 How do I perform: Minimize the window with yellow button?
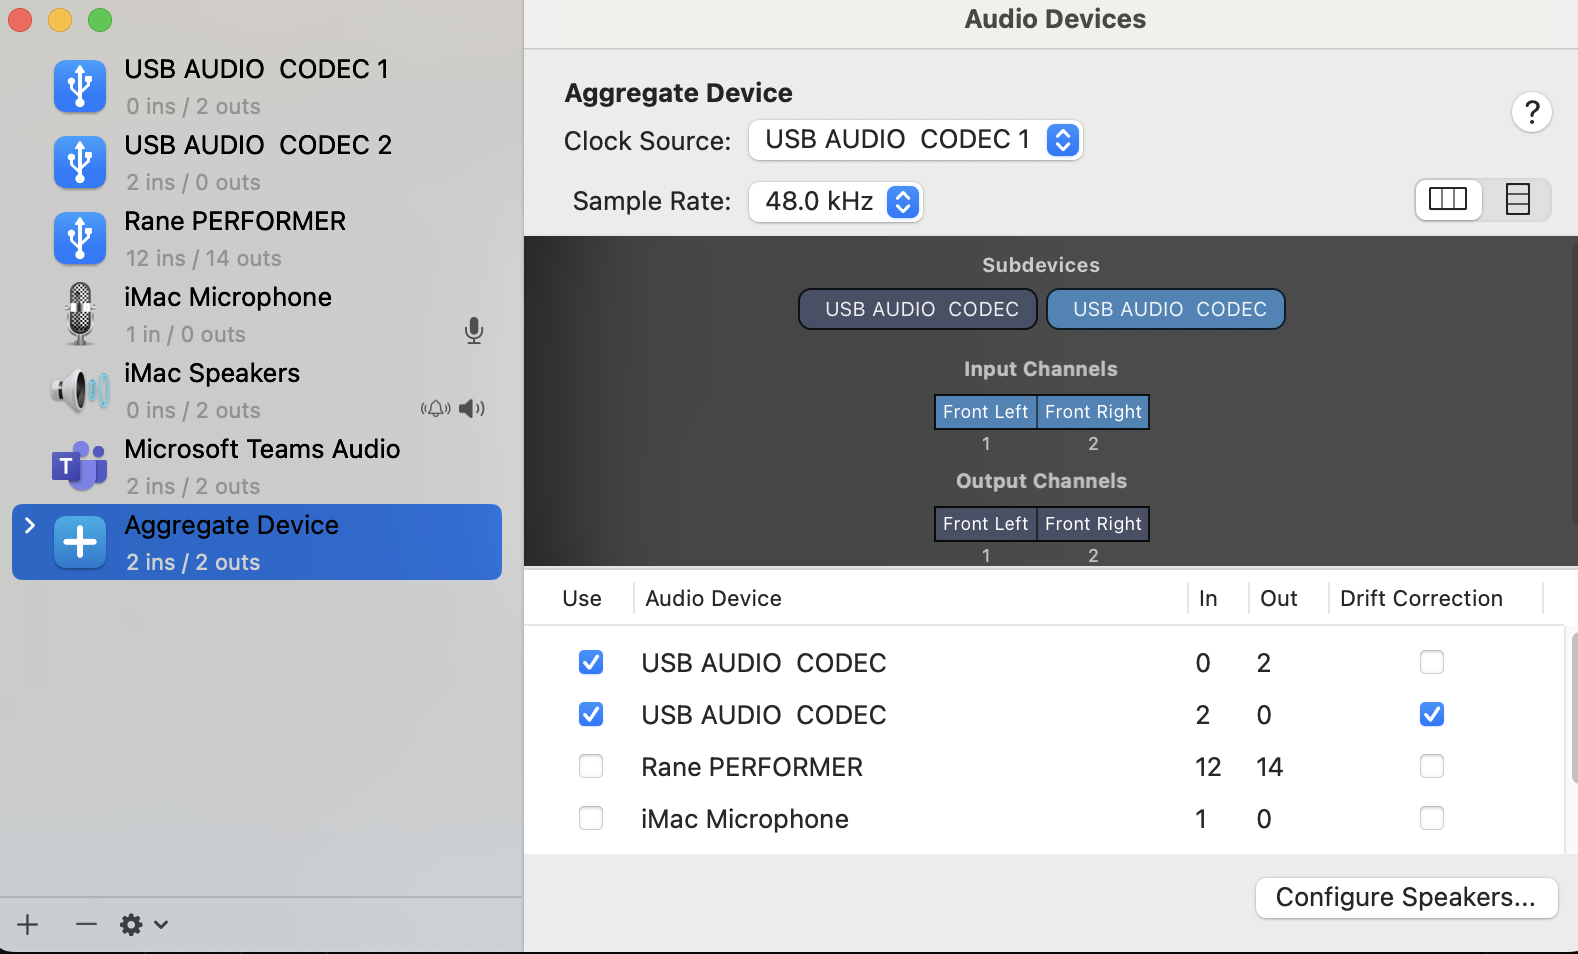pos(60,19)
